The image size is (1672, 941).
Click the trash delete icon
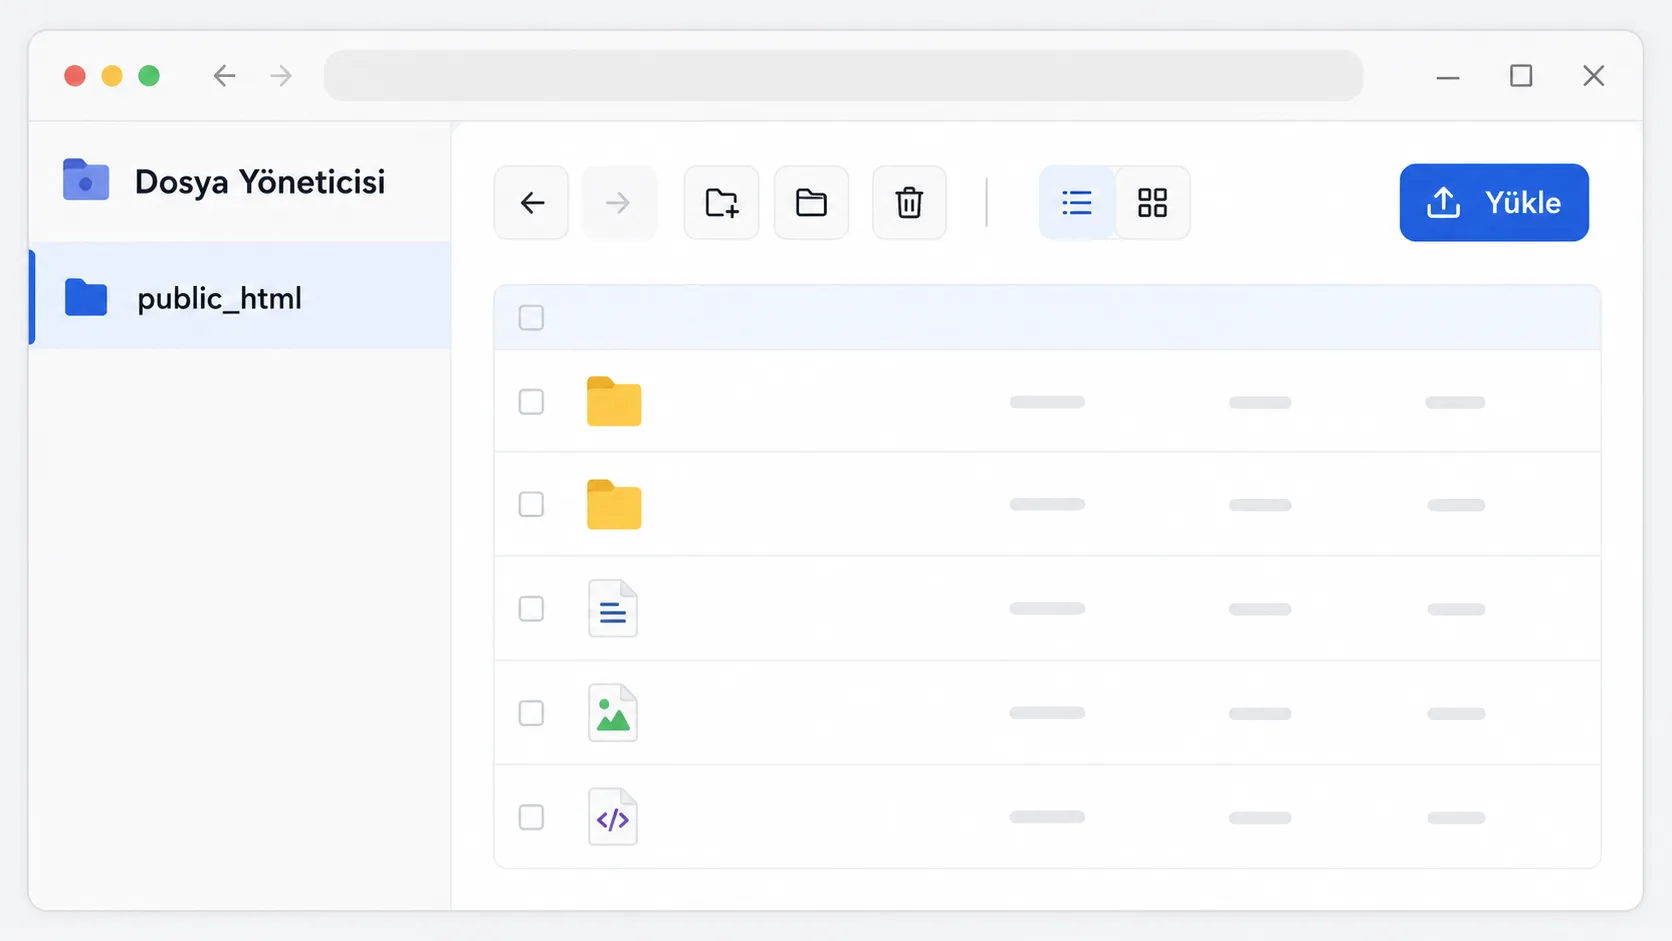pos(909,203)
